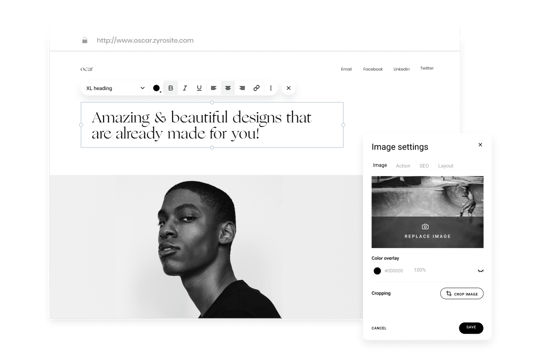Screen dimensions: 540x360
Task: Save the image settings
Action: coord(471,328)
